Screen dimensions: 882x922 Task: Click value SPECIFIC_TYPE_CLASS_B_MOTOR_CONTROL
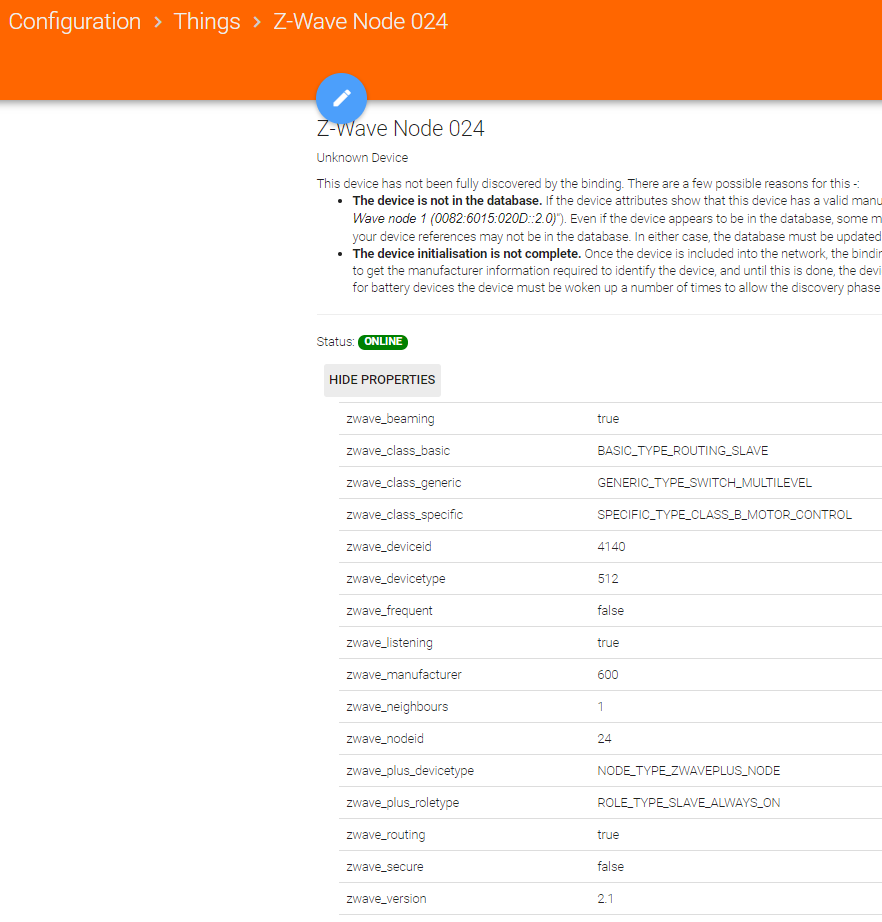[724, 515]
